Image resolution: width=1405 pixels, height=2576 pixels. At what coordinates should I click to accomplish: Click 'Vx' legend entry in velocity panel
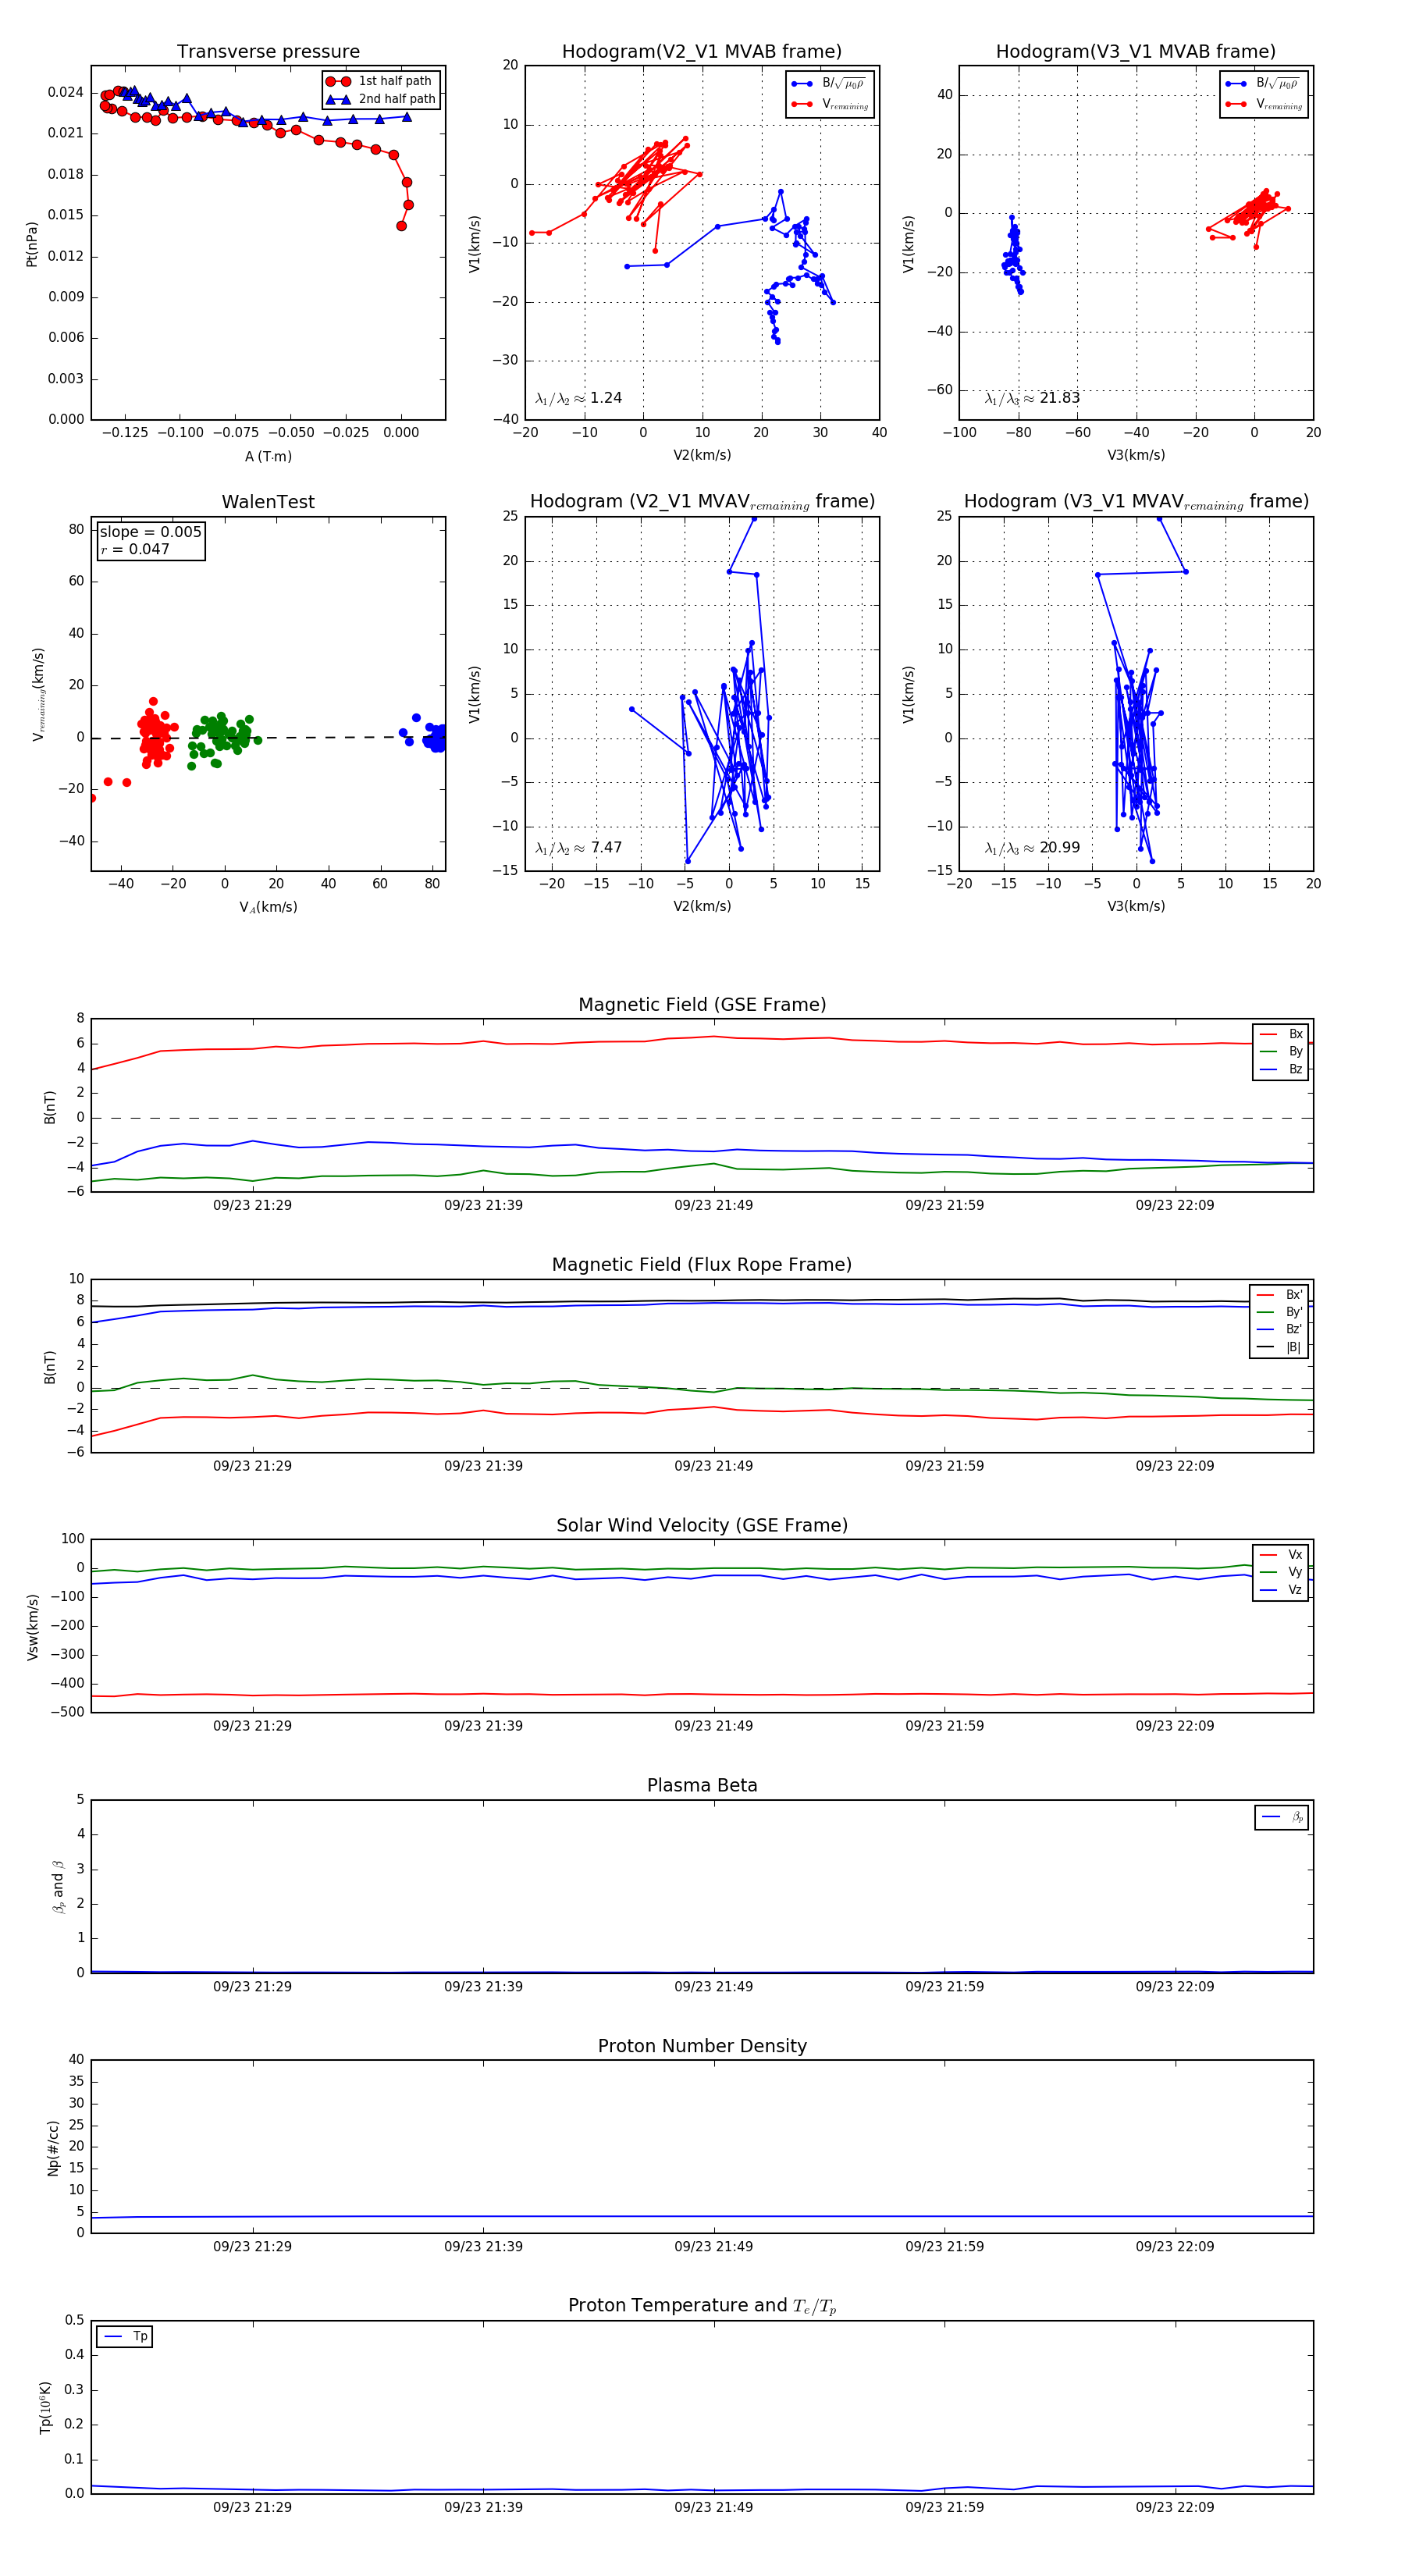pos(1281,1555)
